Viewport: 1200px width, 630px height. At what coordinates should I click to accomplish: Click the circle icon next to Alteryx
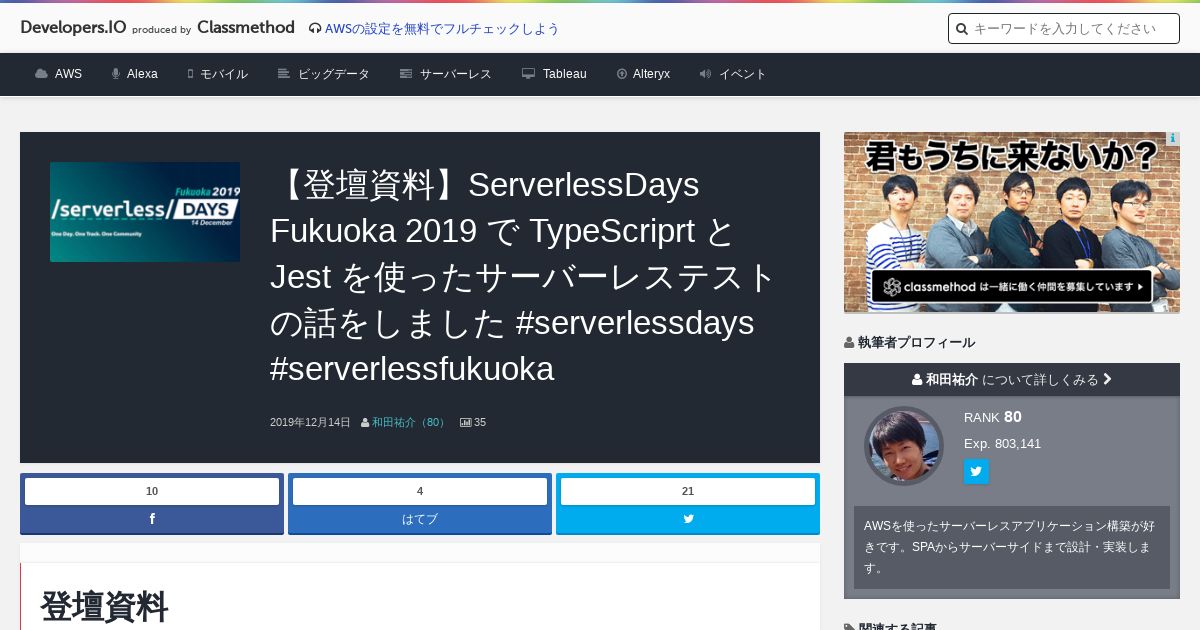click(622, 74)
